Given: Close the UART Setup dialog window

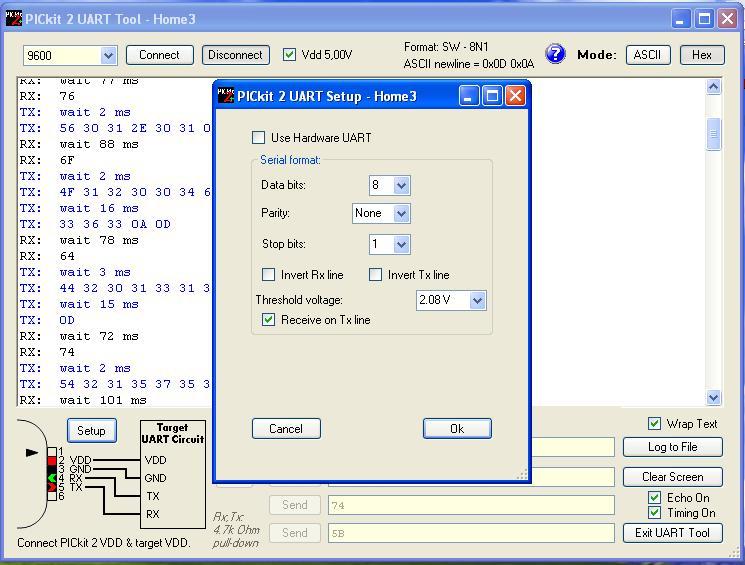Looking at the screenshot, I should pyautogui.click(x=516, y=96).
